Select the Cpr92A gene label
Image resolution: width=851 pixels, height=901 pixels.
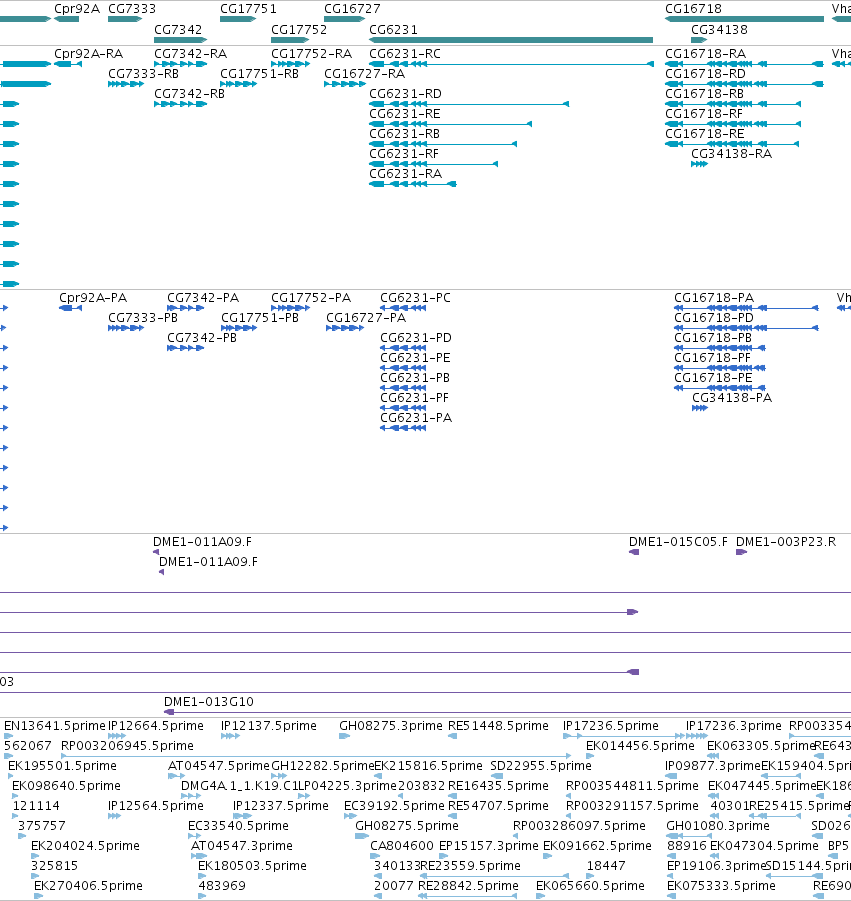point(77,9)
